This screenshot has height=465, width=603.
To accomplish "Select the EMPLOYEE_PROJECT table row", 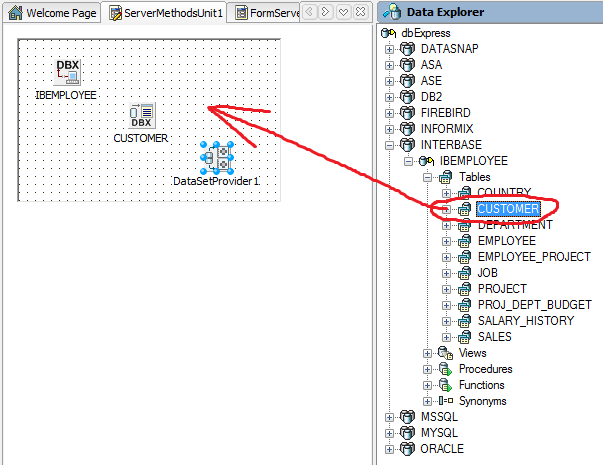I will coord(534,257).
